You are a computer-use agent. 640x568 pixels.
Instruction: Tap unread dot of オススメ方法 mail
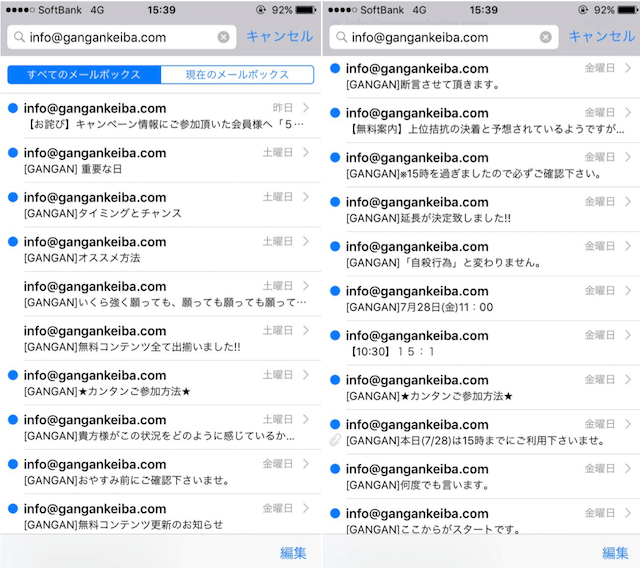[x=13, y=242]
